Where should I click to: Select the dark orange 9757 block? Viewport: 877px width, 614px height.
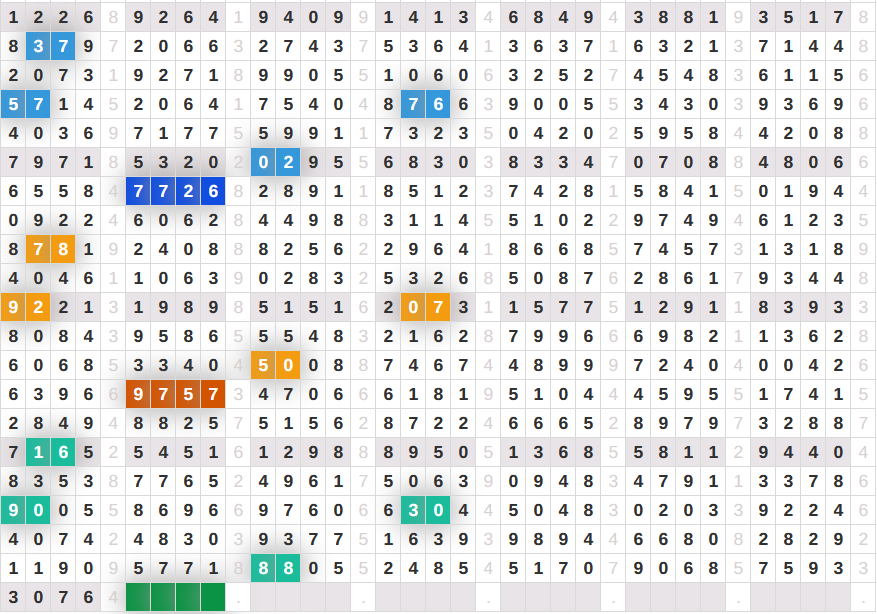coord(175,394)
